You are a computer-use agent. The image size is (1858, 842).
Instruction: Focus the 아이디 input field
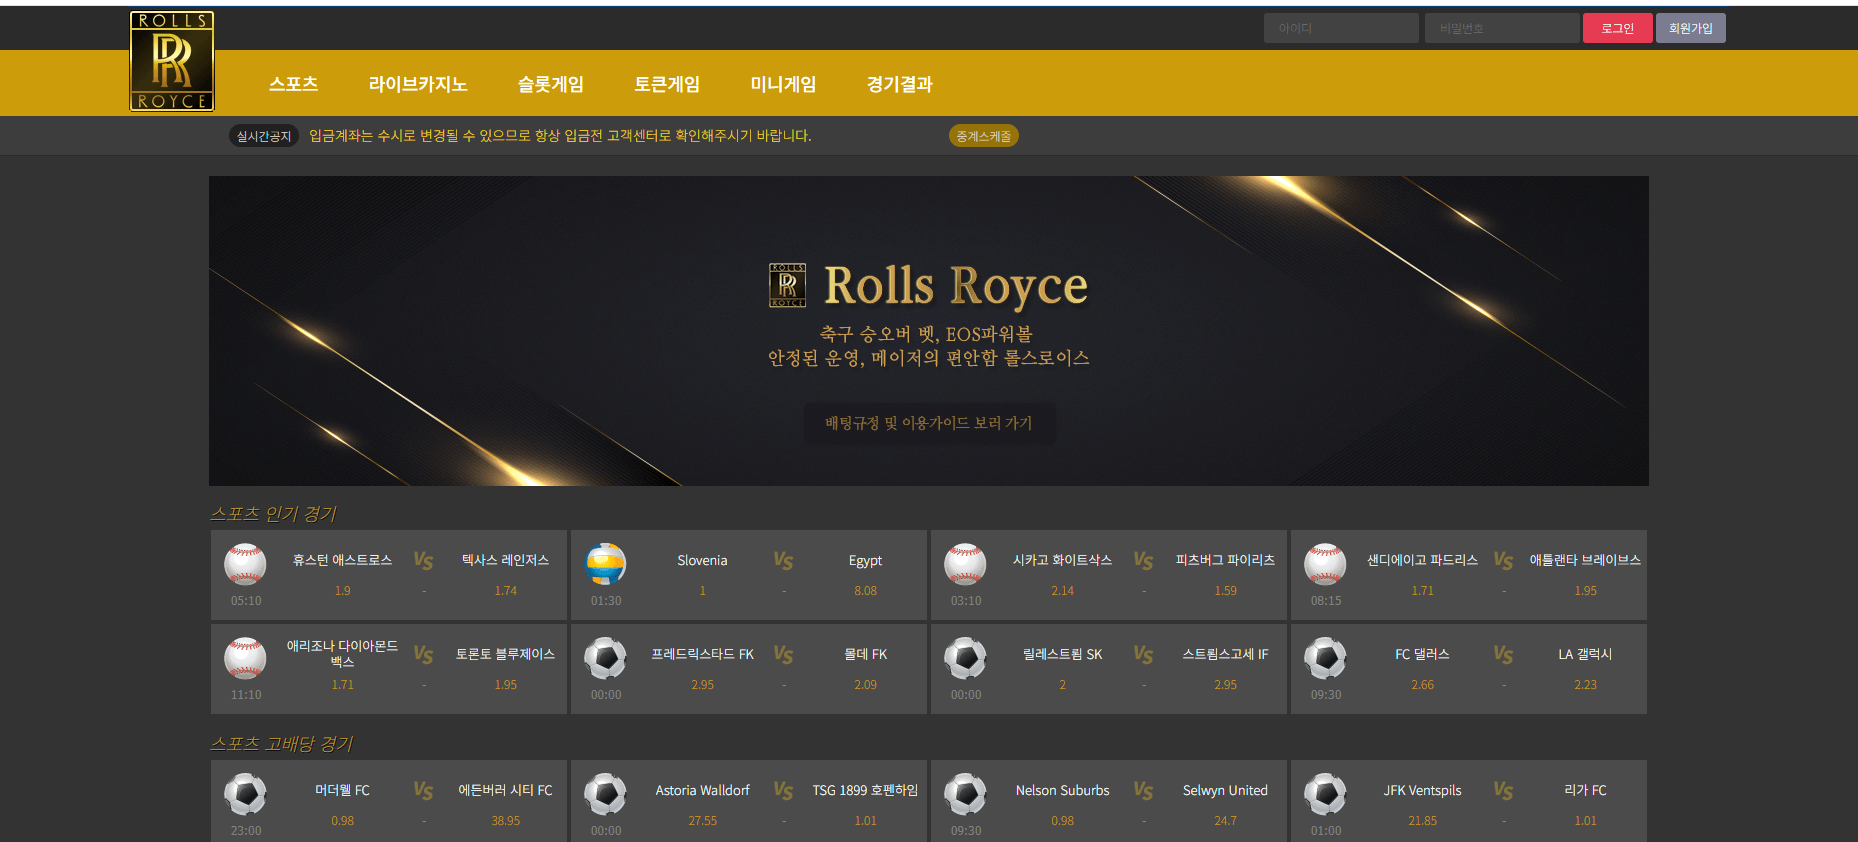1341,28
